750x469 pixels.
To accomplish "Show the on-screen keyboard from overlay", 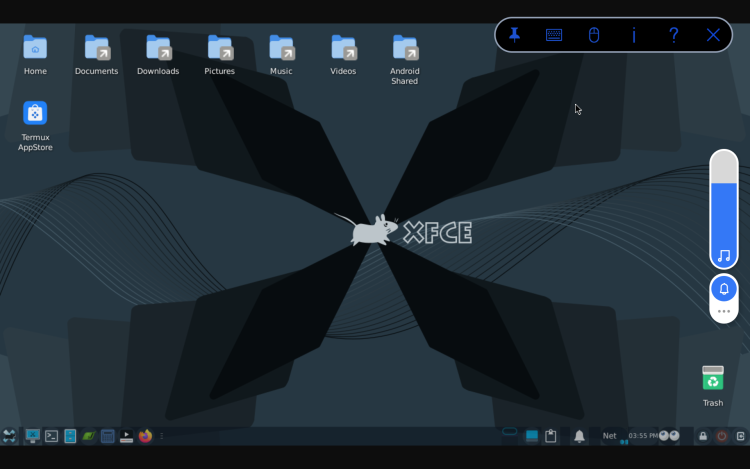I will tap(554, 35).
